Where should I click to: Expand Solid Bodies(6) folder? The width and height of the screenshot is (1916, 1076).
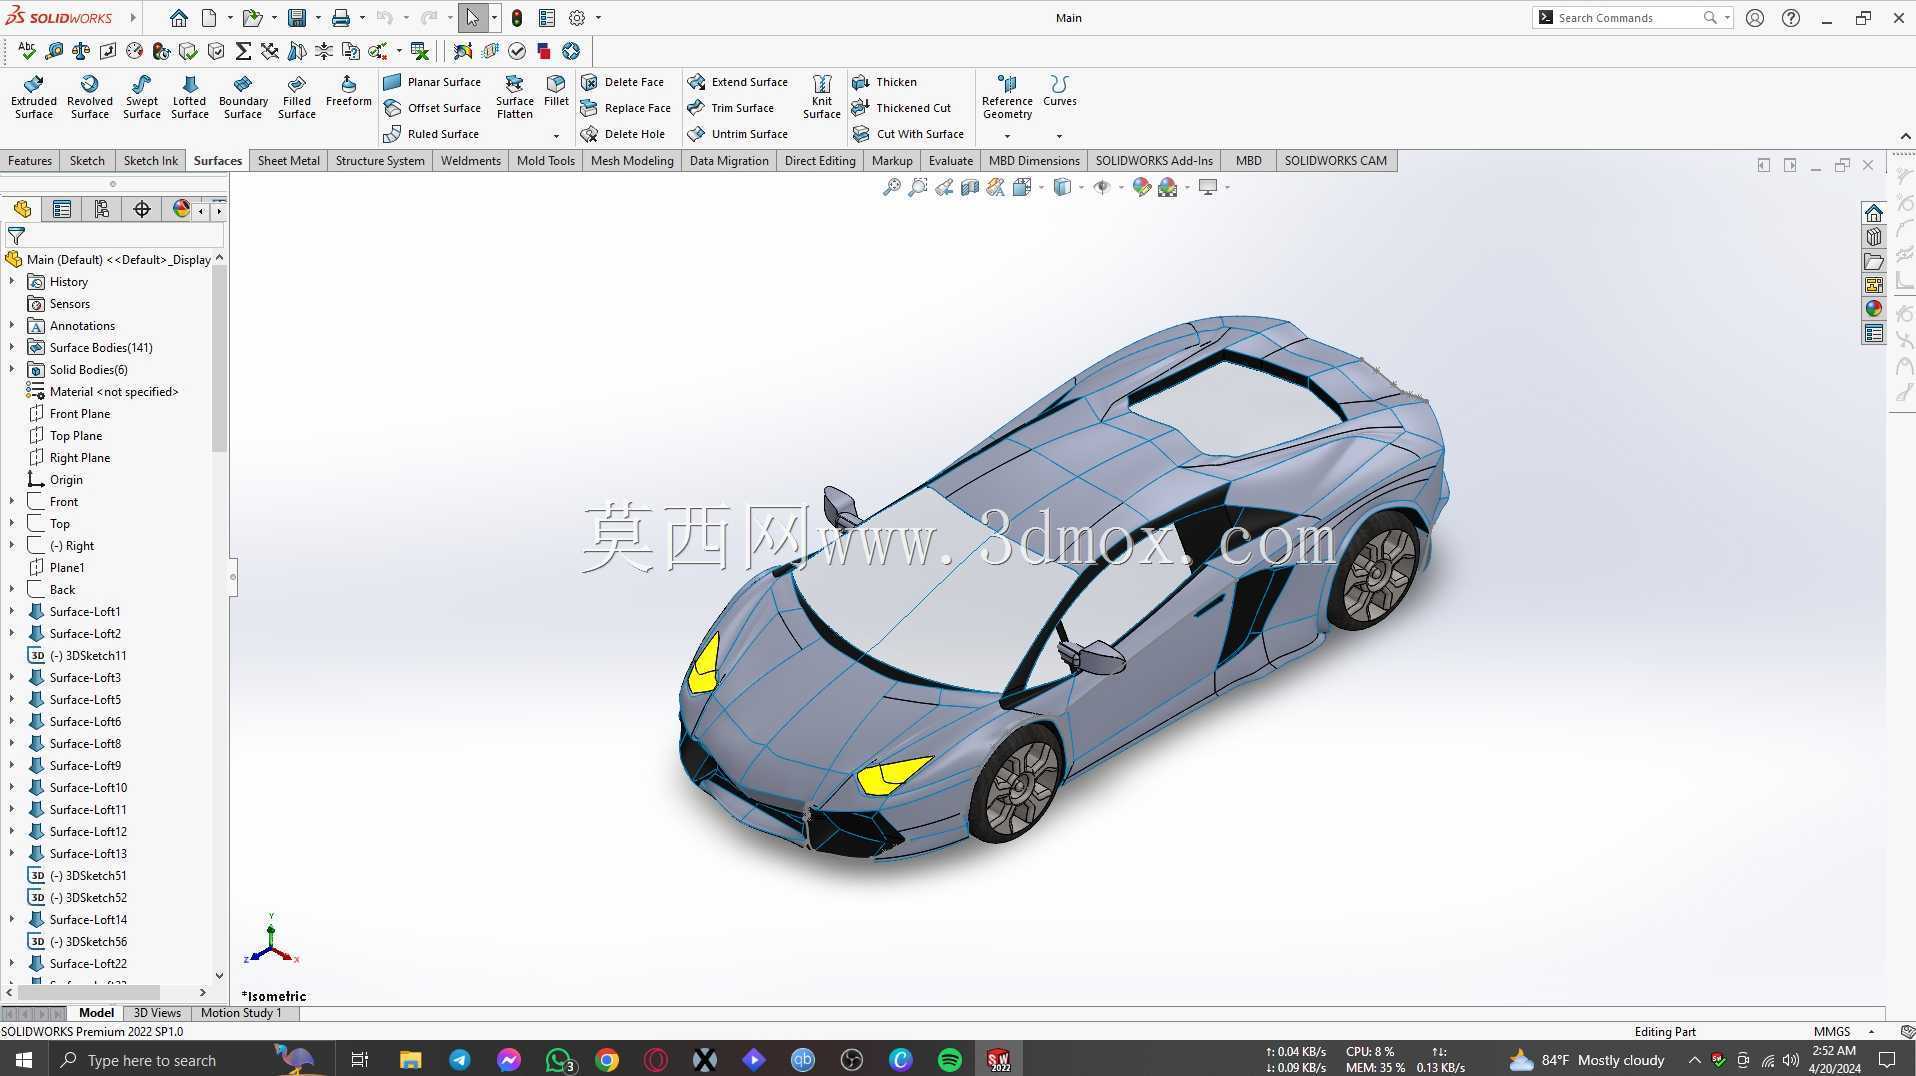click(x=12, y=370)
